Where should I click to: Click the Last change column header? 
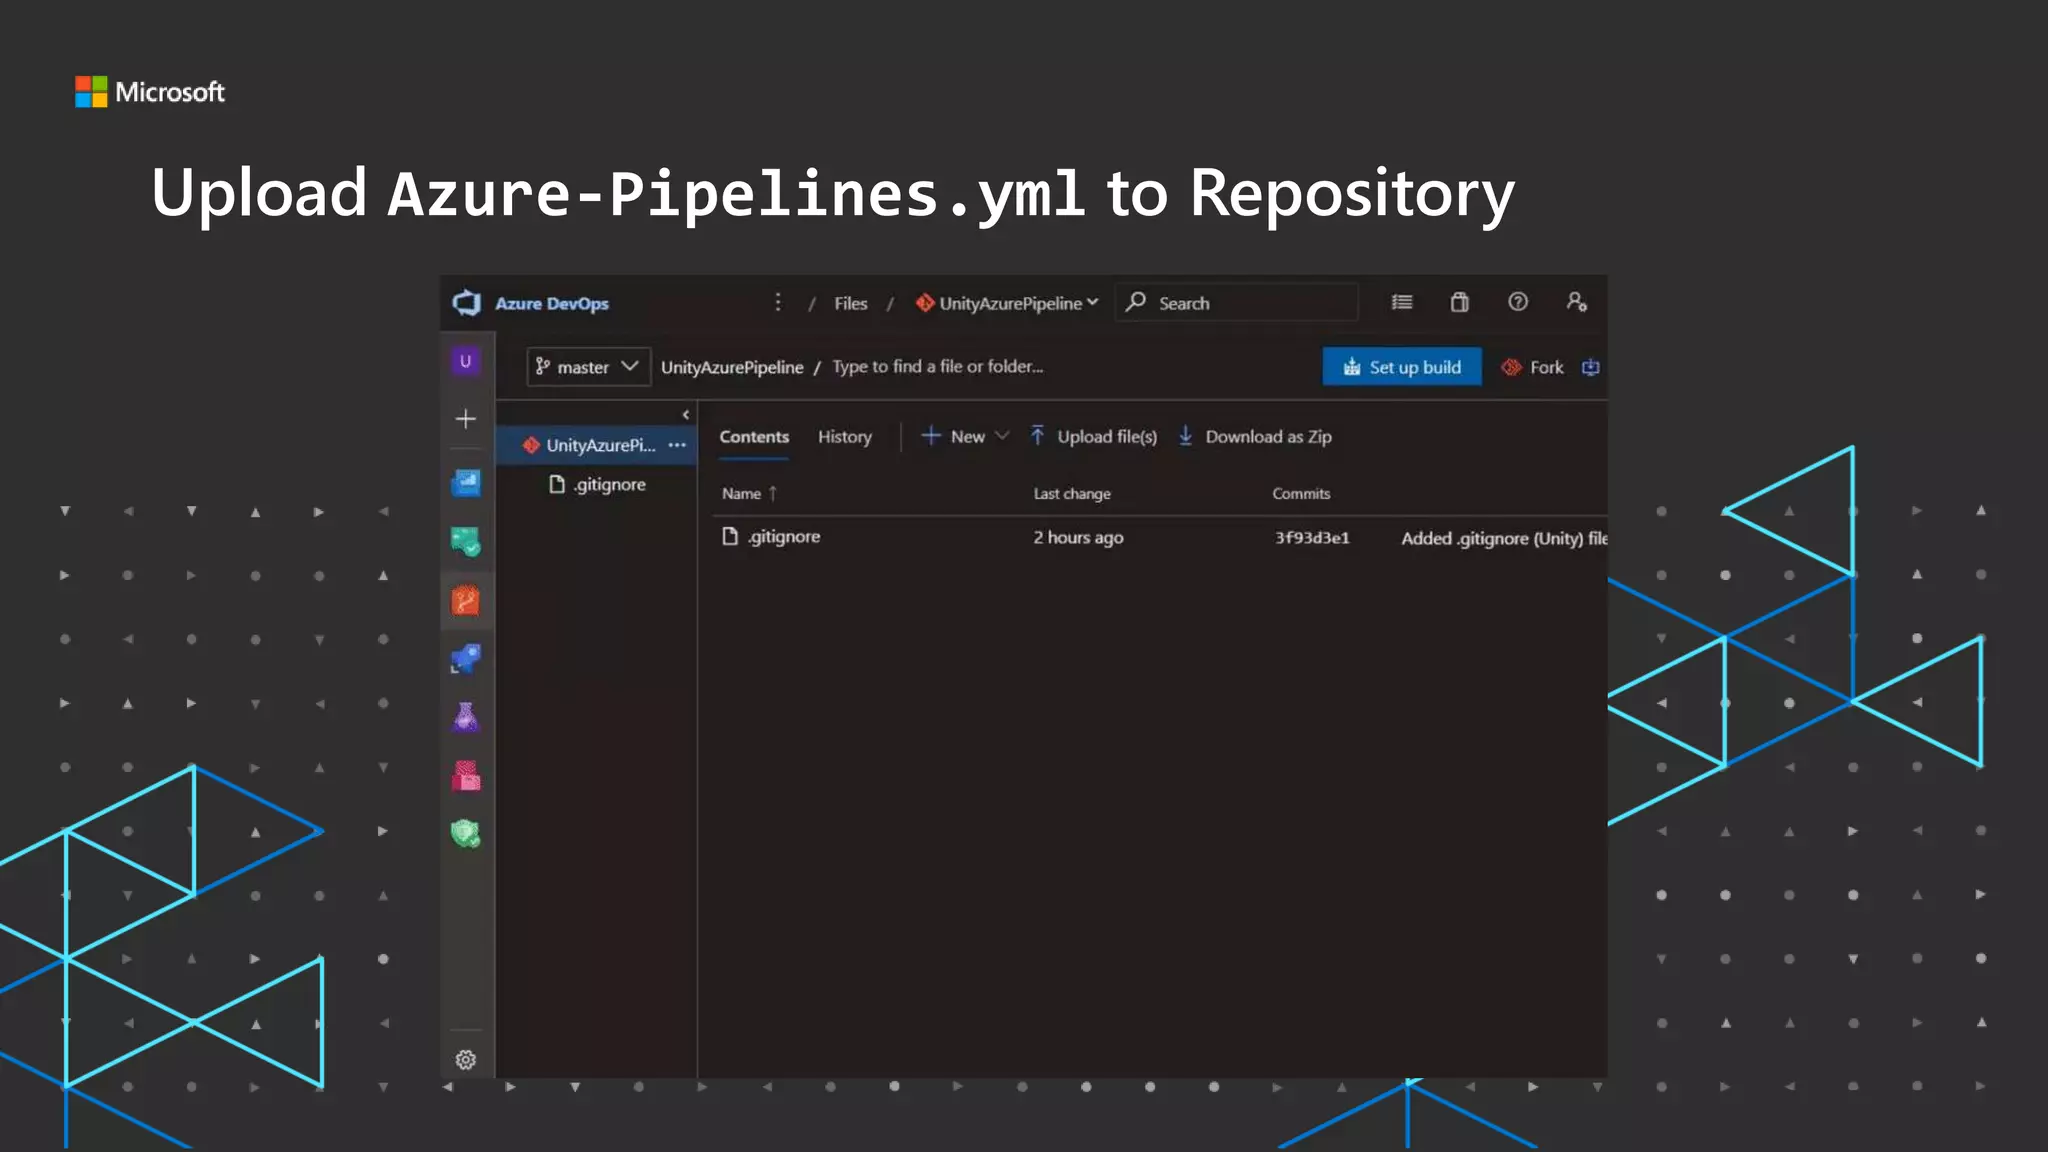pos(1072,494)
